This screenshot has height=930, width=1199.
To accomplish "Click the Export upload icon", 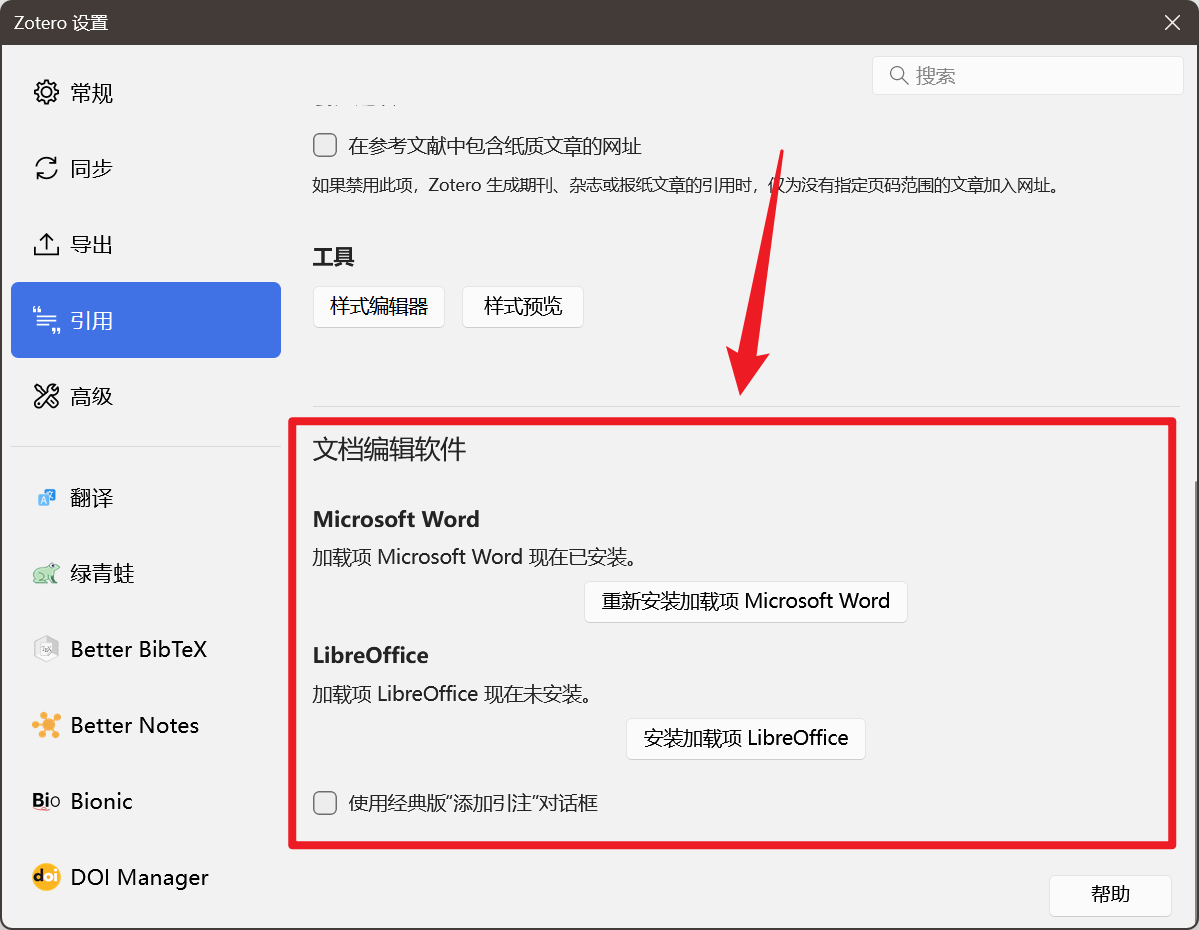I will tap(46, 244).
